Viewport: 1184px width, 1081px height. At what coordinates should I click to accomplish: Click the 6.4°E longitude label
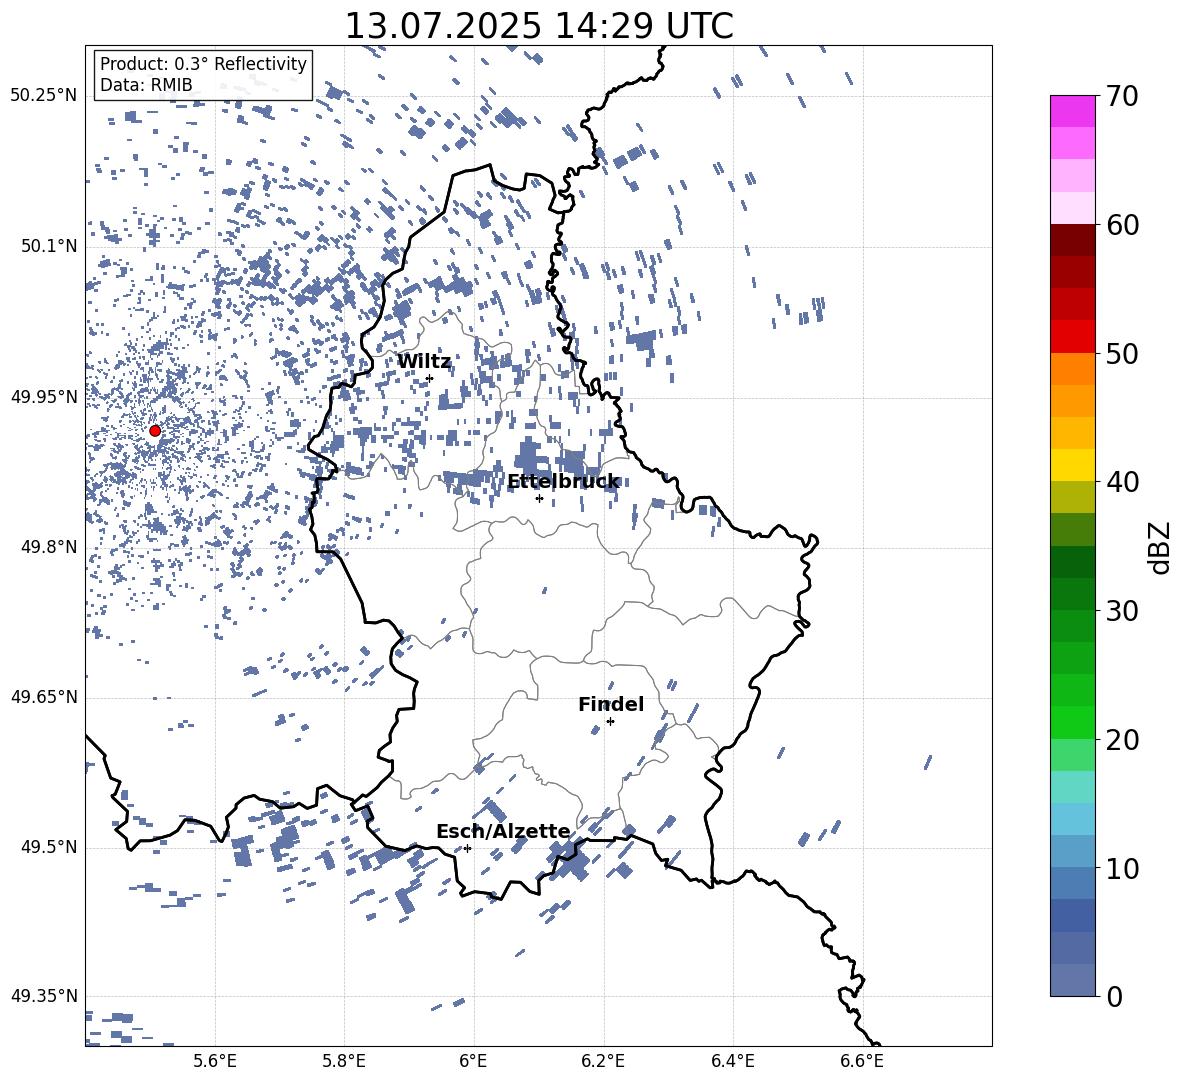click(x=732, y=1061)
